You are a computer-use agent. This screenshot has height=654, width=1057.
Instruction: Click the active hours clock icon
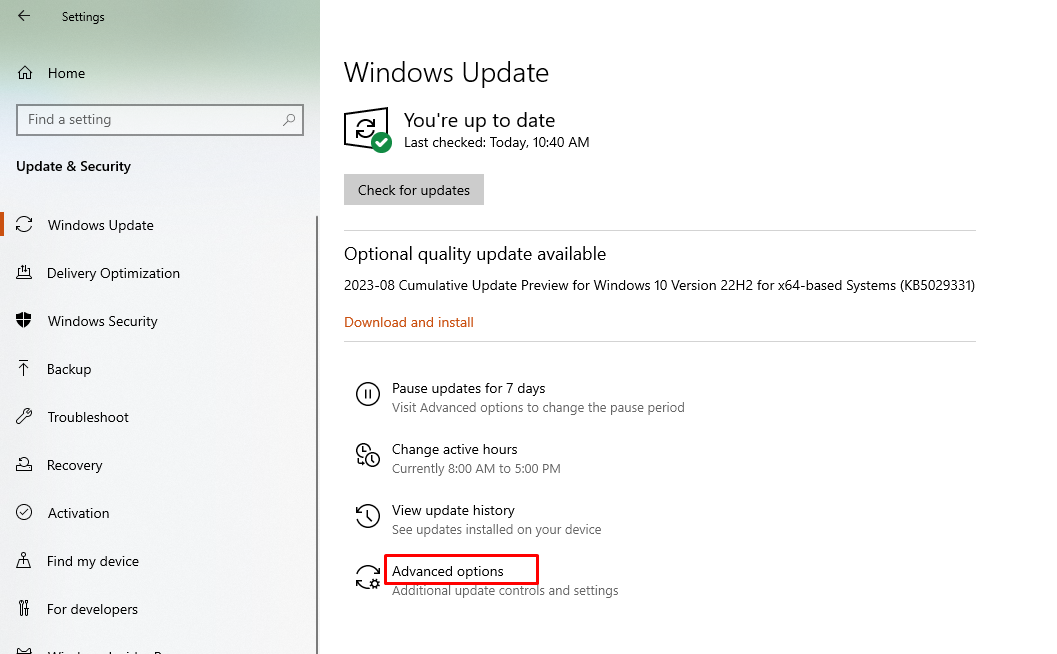tap(368, 455)
